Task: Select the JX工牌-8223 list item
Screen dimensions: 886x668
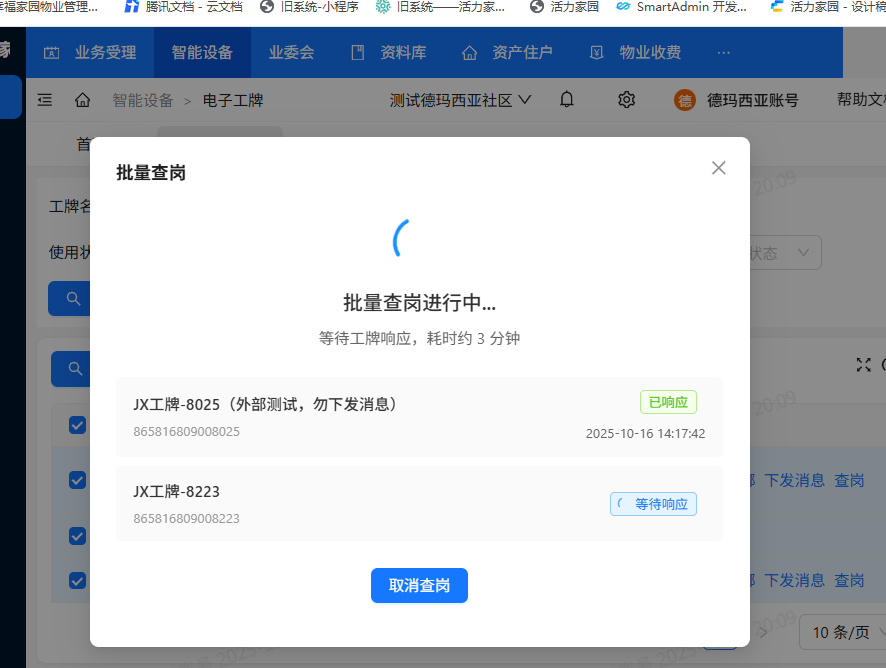Action: pyautogui.click(x=419, y=503)
